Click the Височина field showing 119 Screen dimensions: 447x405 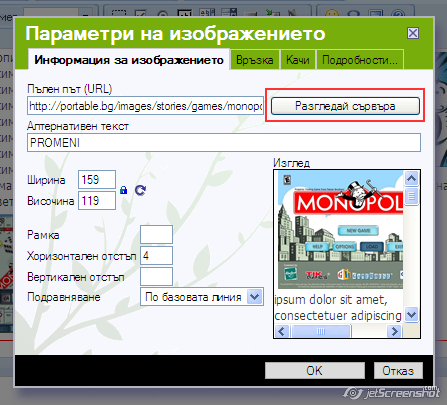click(97, 201)
